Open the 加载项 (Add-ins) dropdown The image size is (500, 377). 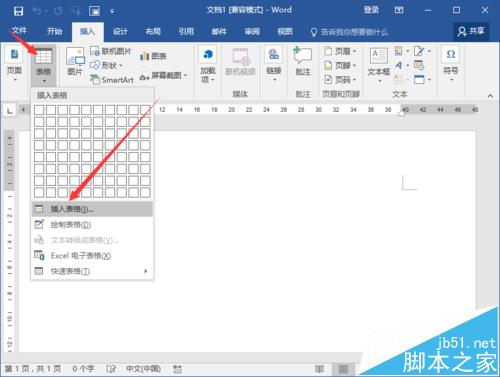(x=208, y=65)
